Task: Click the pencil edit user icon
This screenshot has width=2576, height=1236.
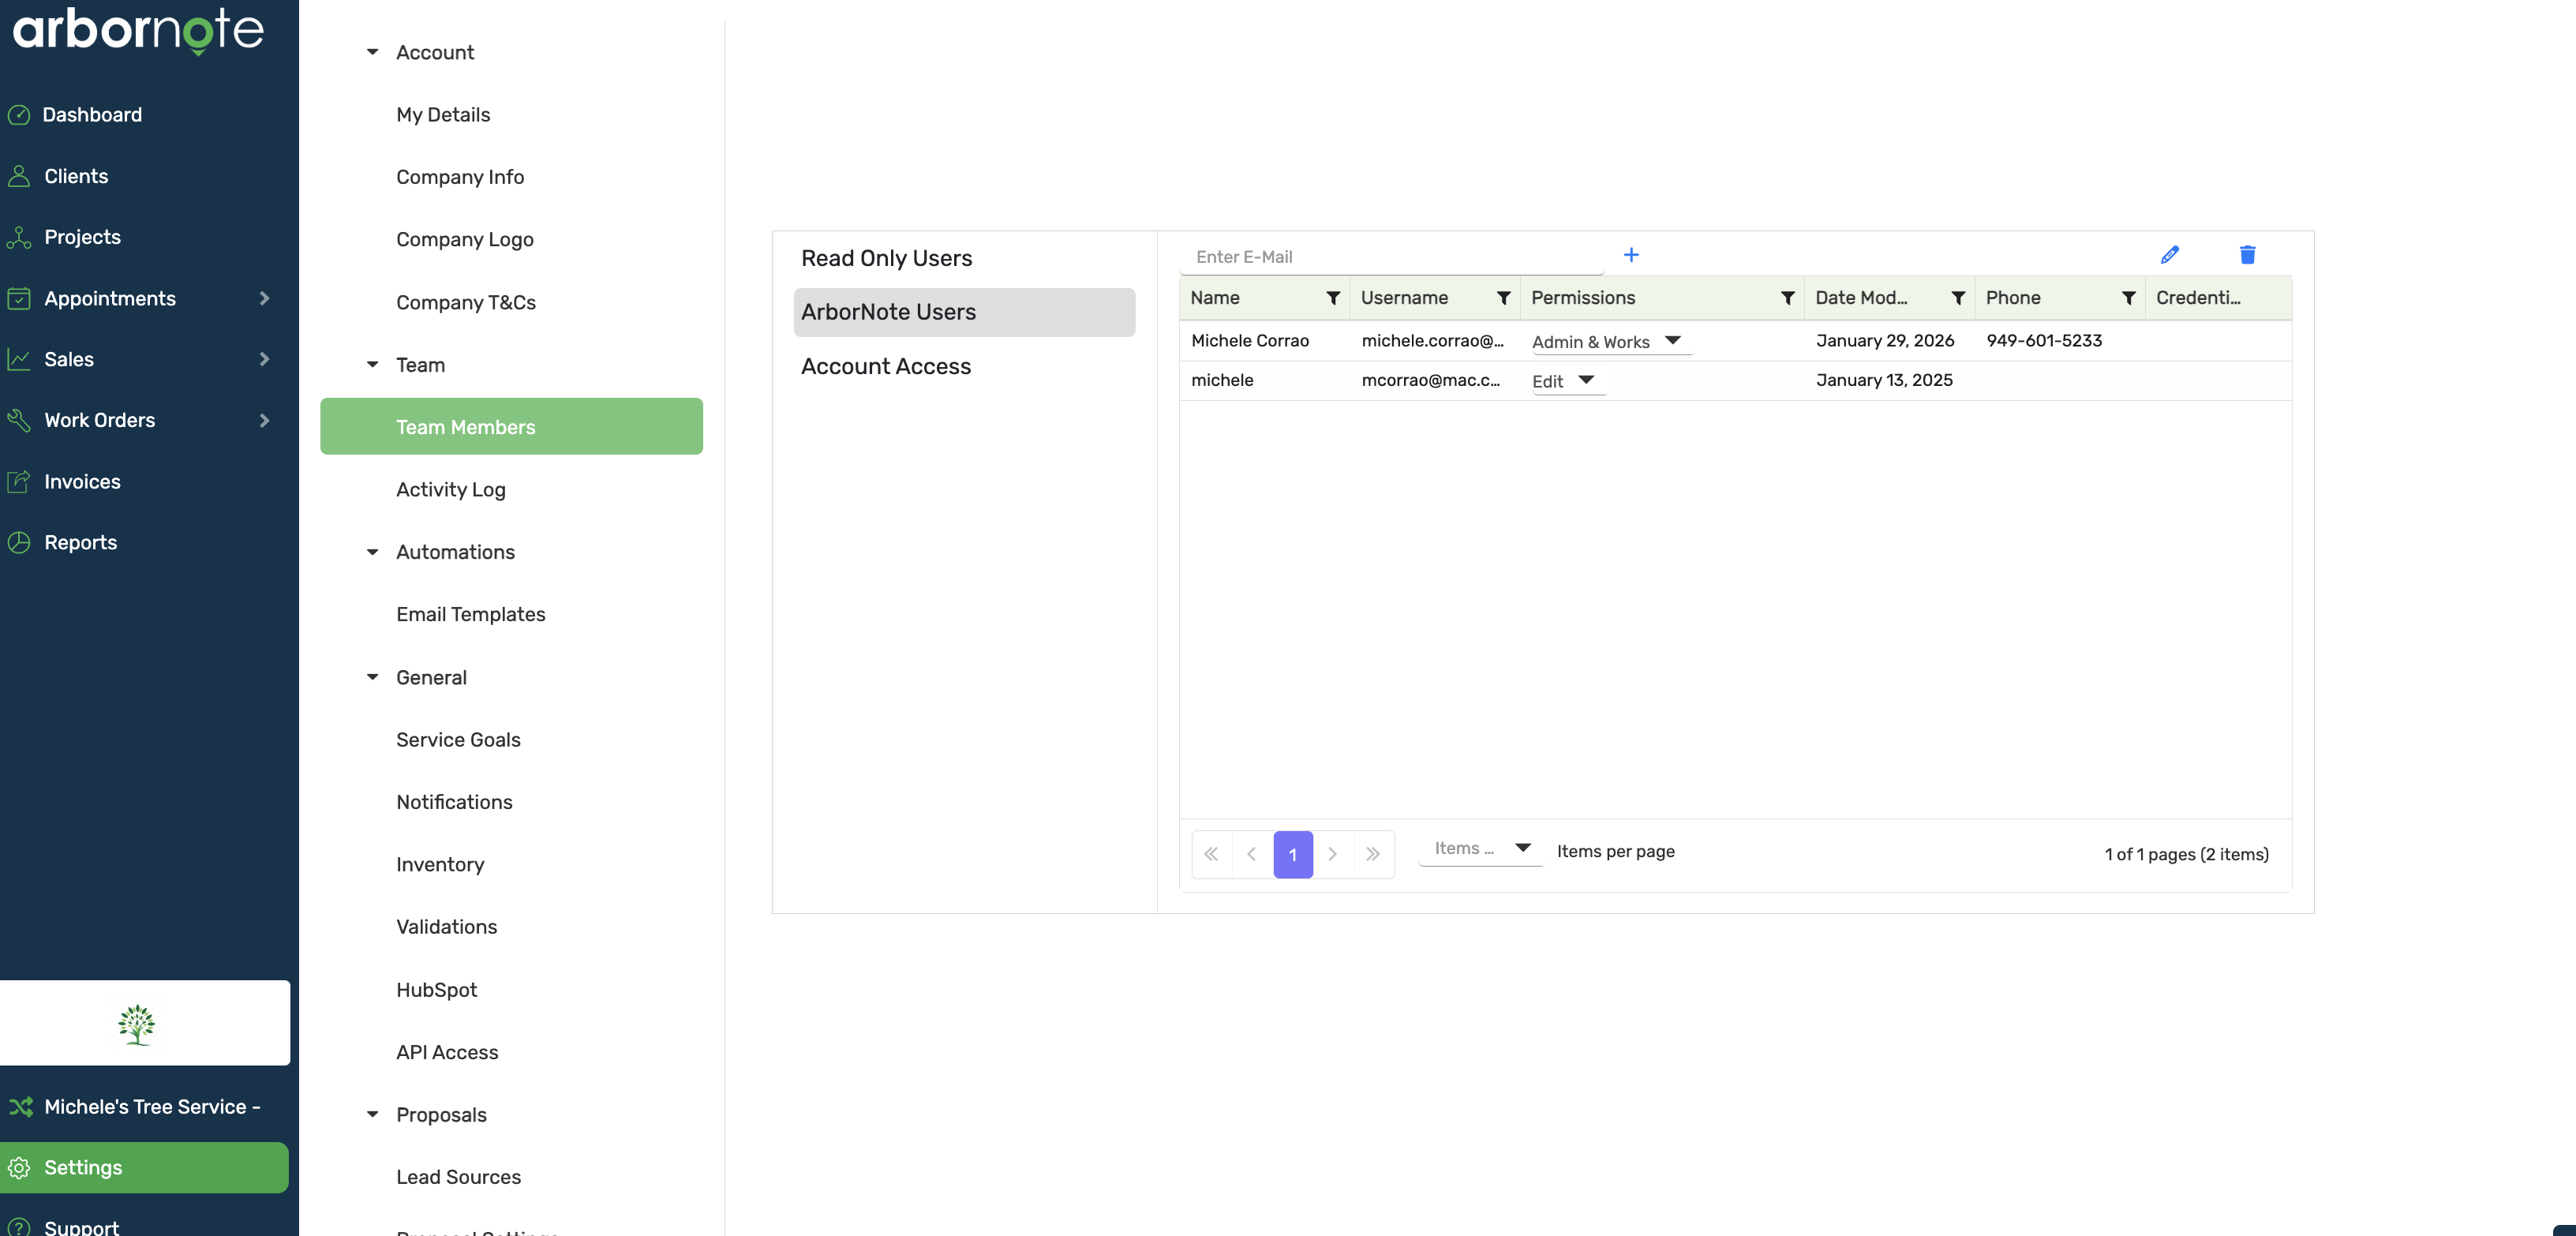Action: click(x=2169, y=255)
